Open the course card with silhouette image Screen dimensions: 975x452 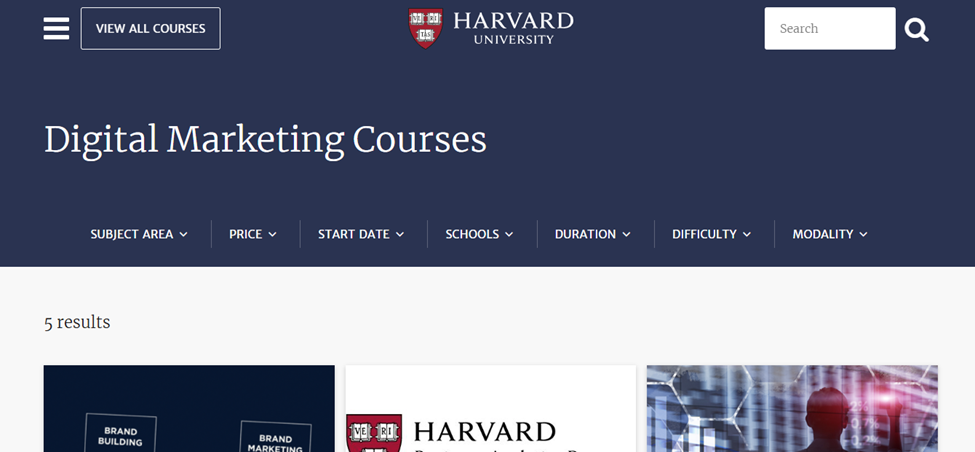tap(792, 408)
